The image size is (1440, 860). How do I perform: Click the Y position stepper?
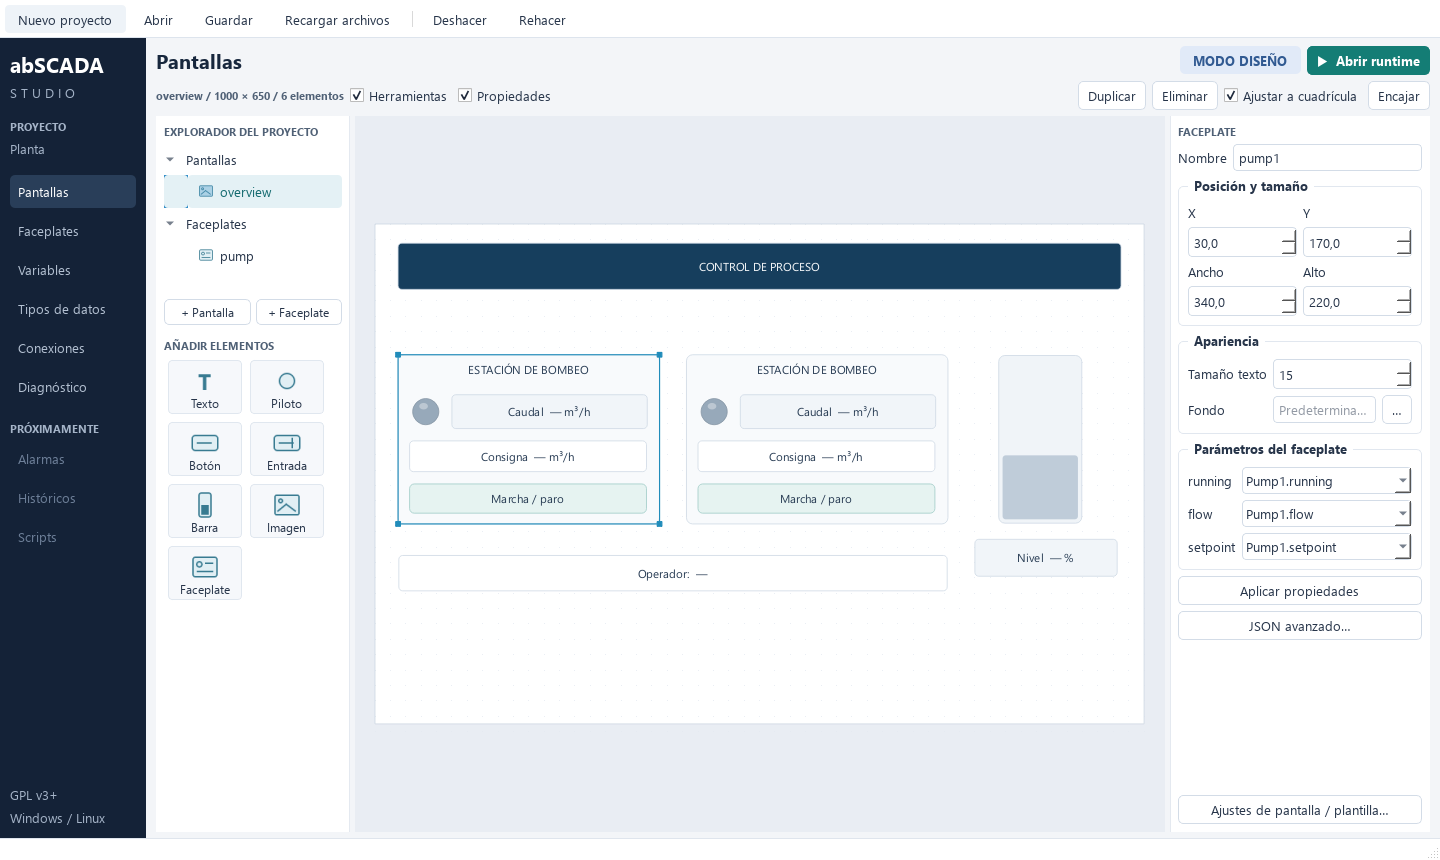point(1404,243)
